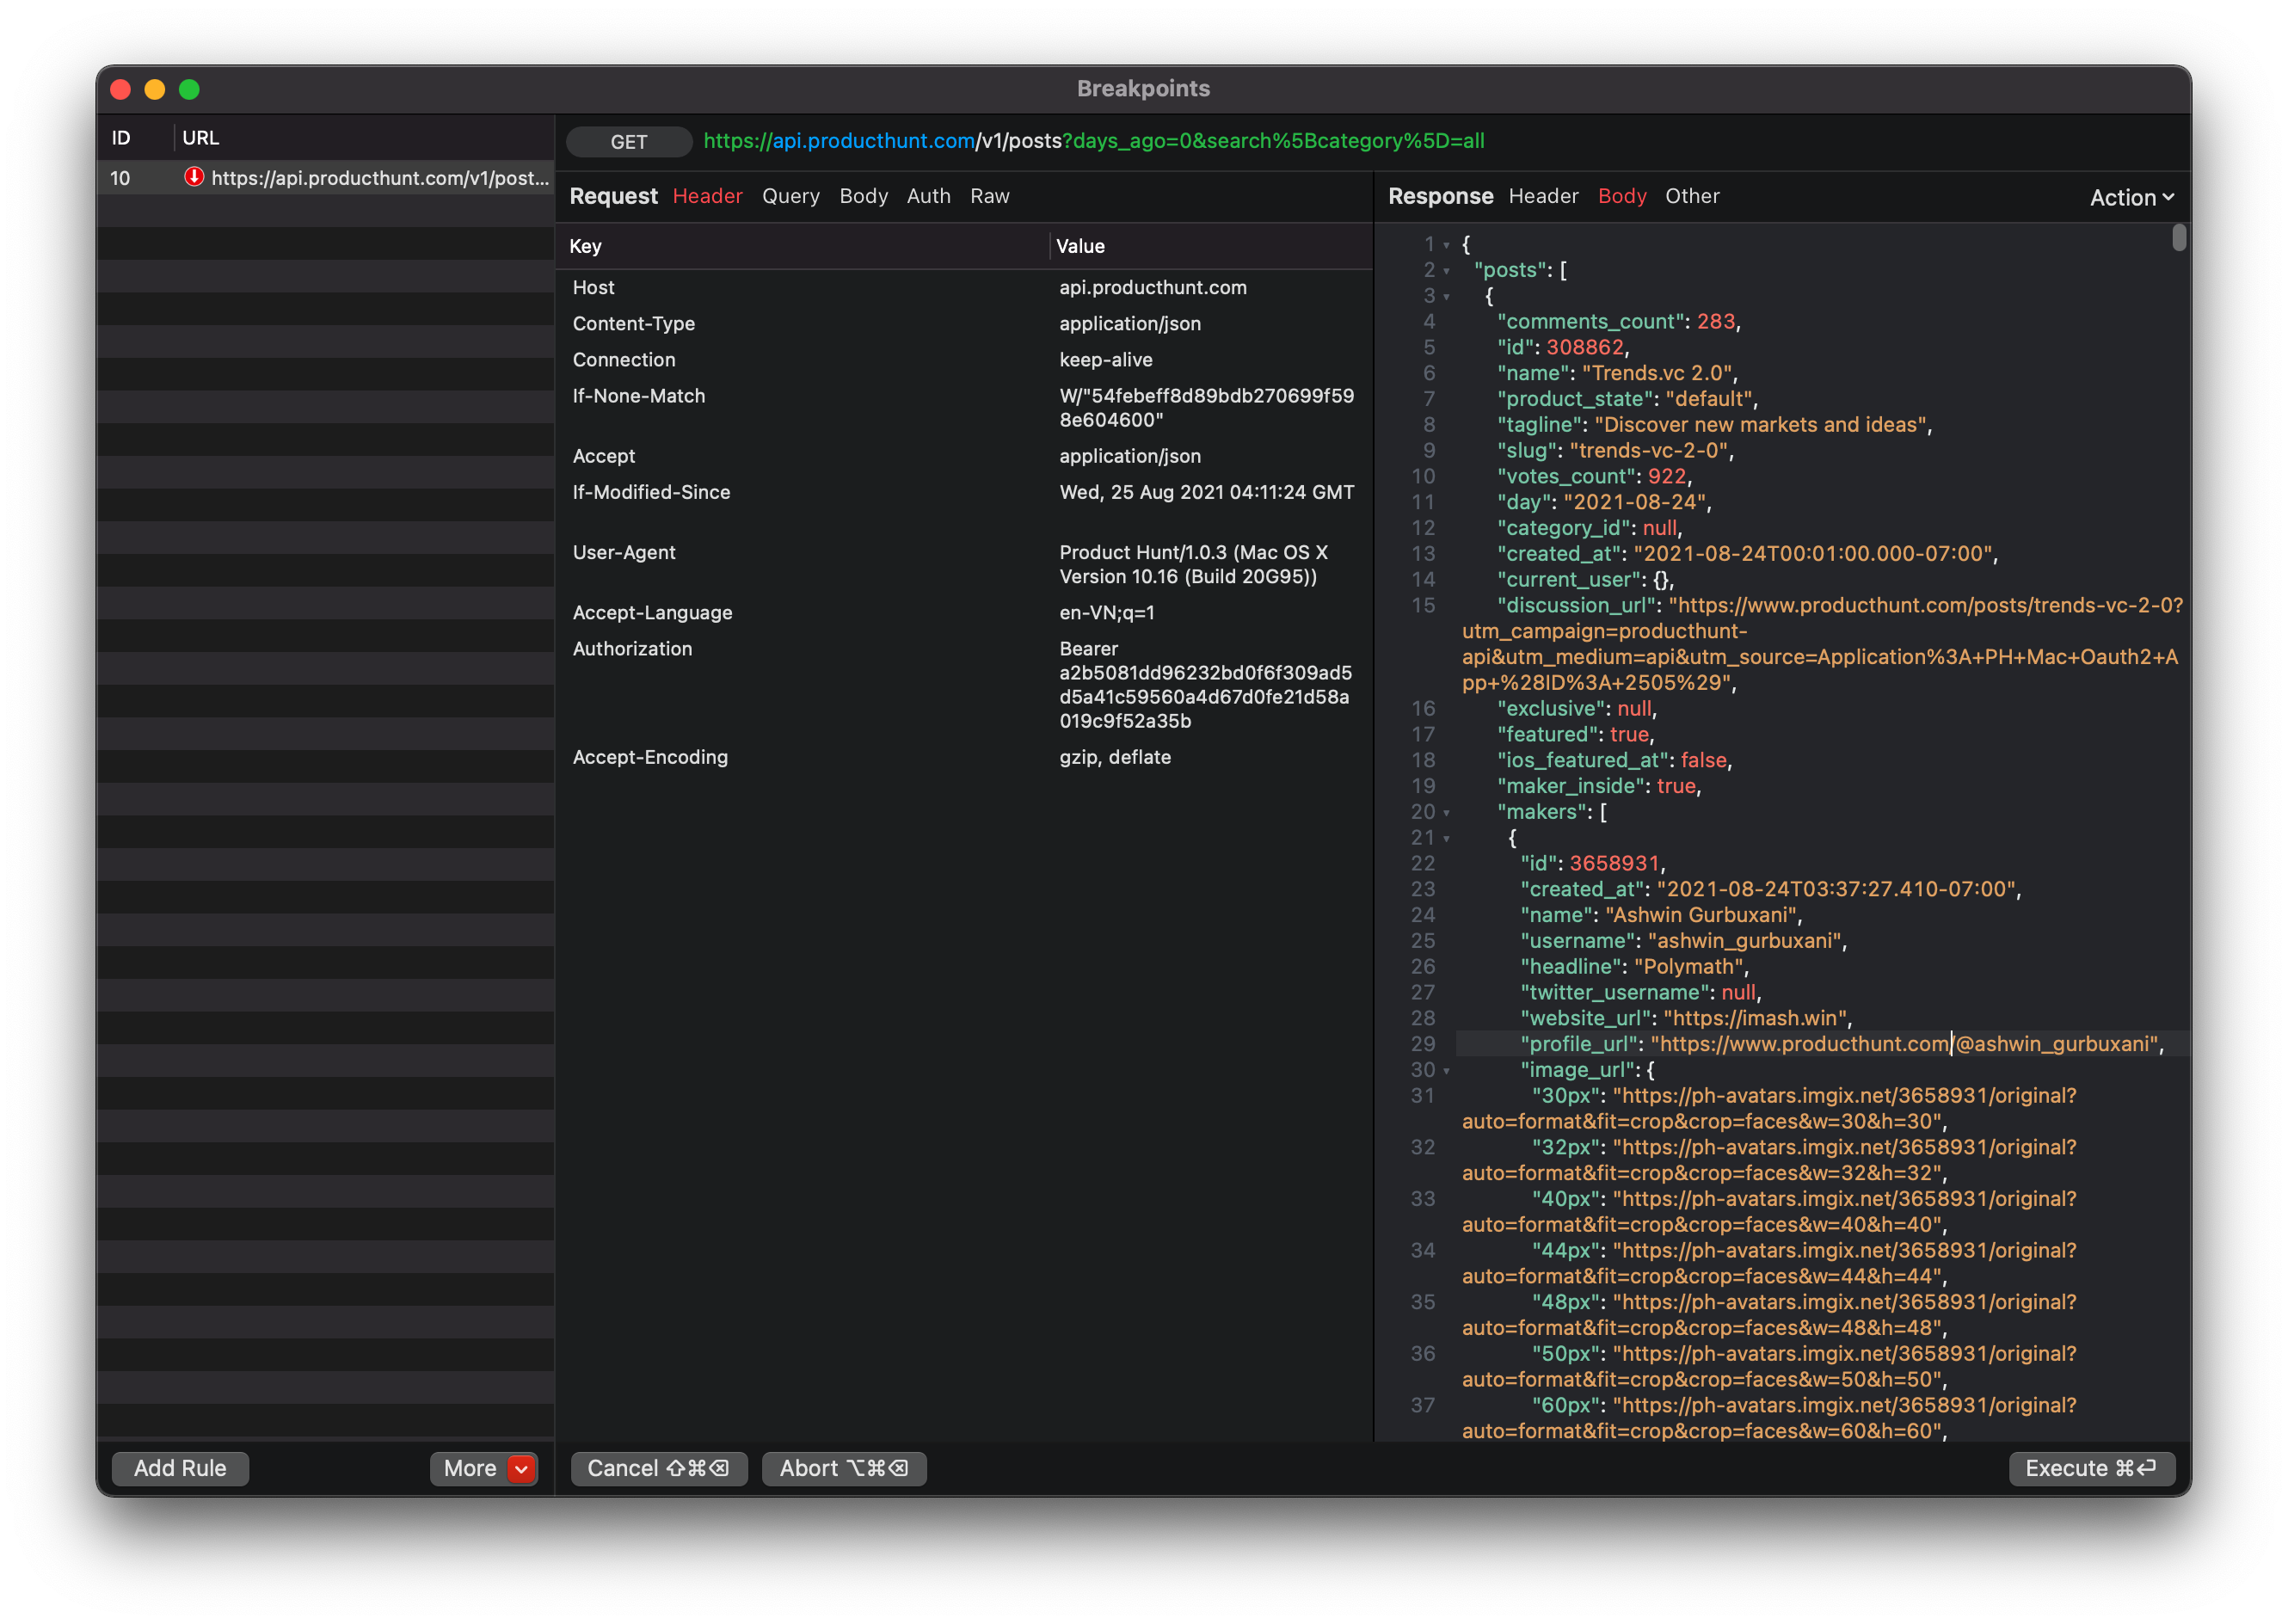Image resolution: width=2288 pixels, height=1624 pixels.
Task: Select the Response Body tab
Action: (x=1621, y=196)
